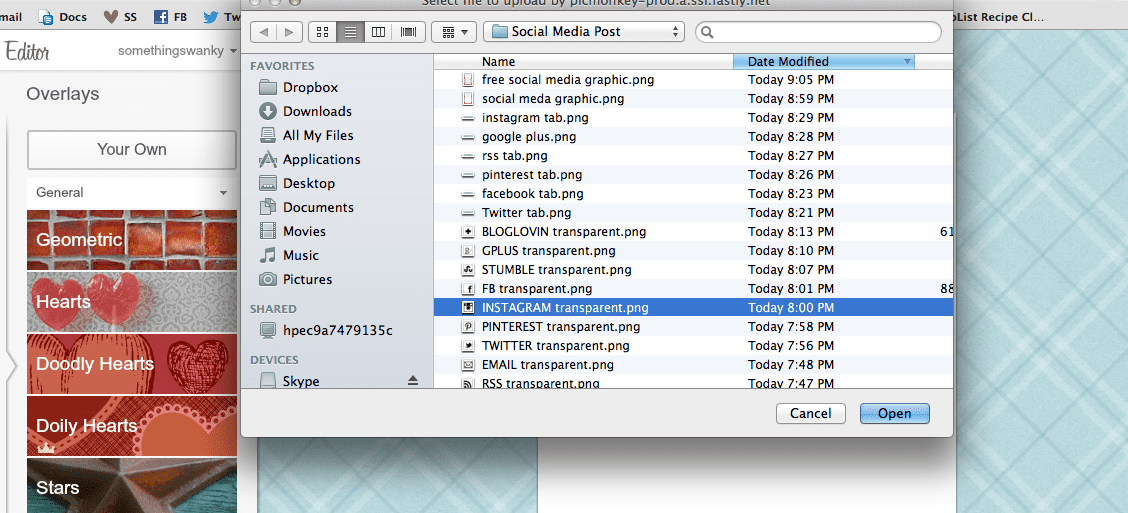Switch to cover flow view
This screenshot has width=1128, height=513.
pyautogui.click(x=408, y=32)
